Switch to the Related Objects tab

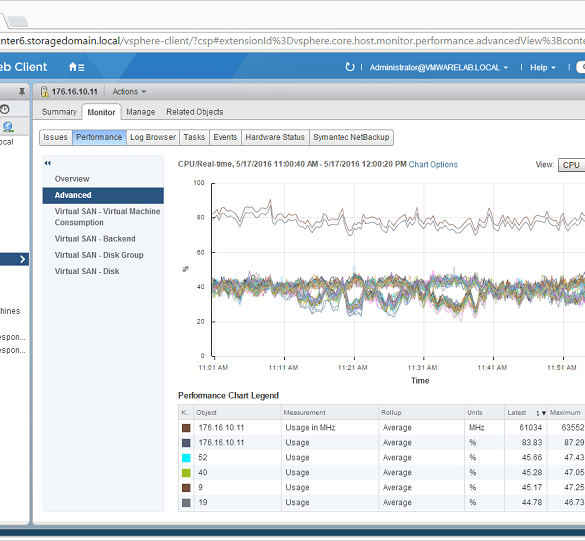195,112
